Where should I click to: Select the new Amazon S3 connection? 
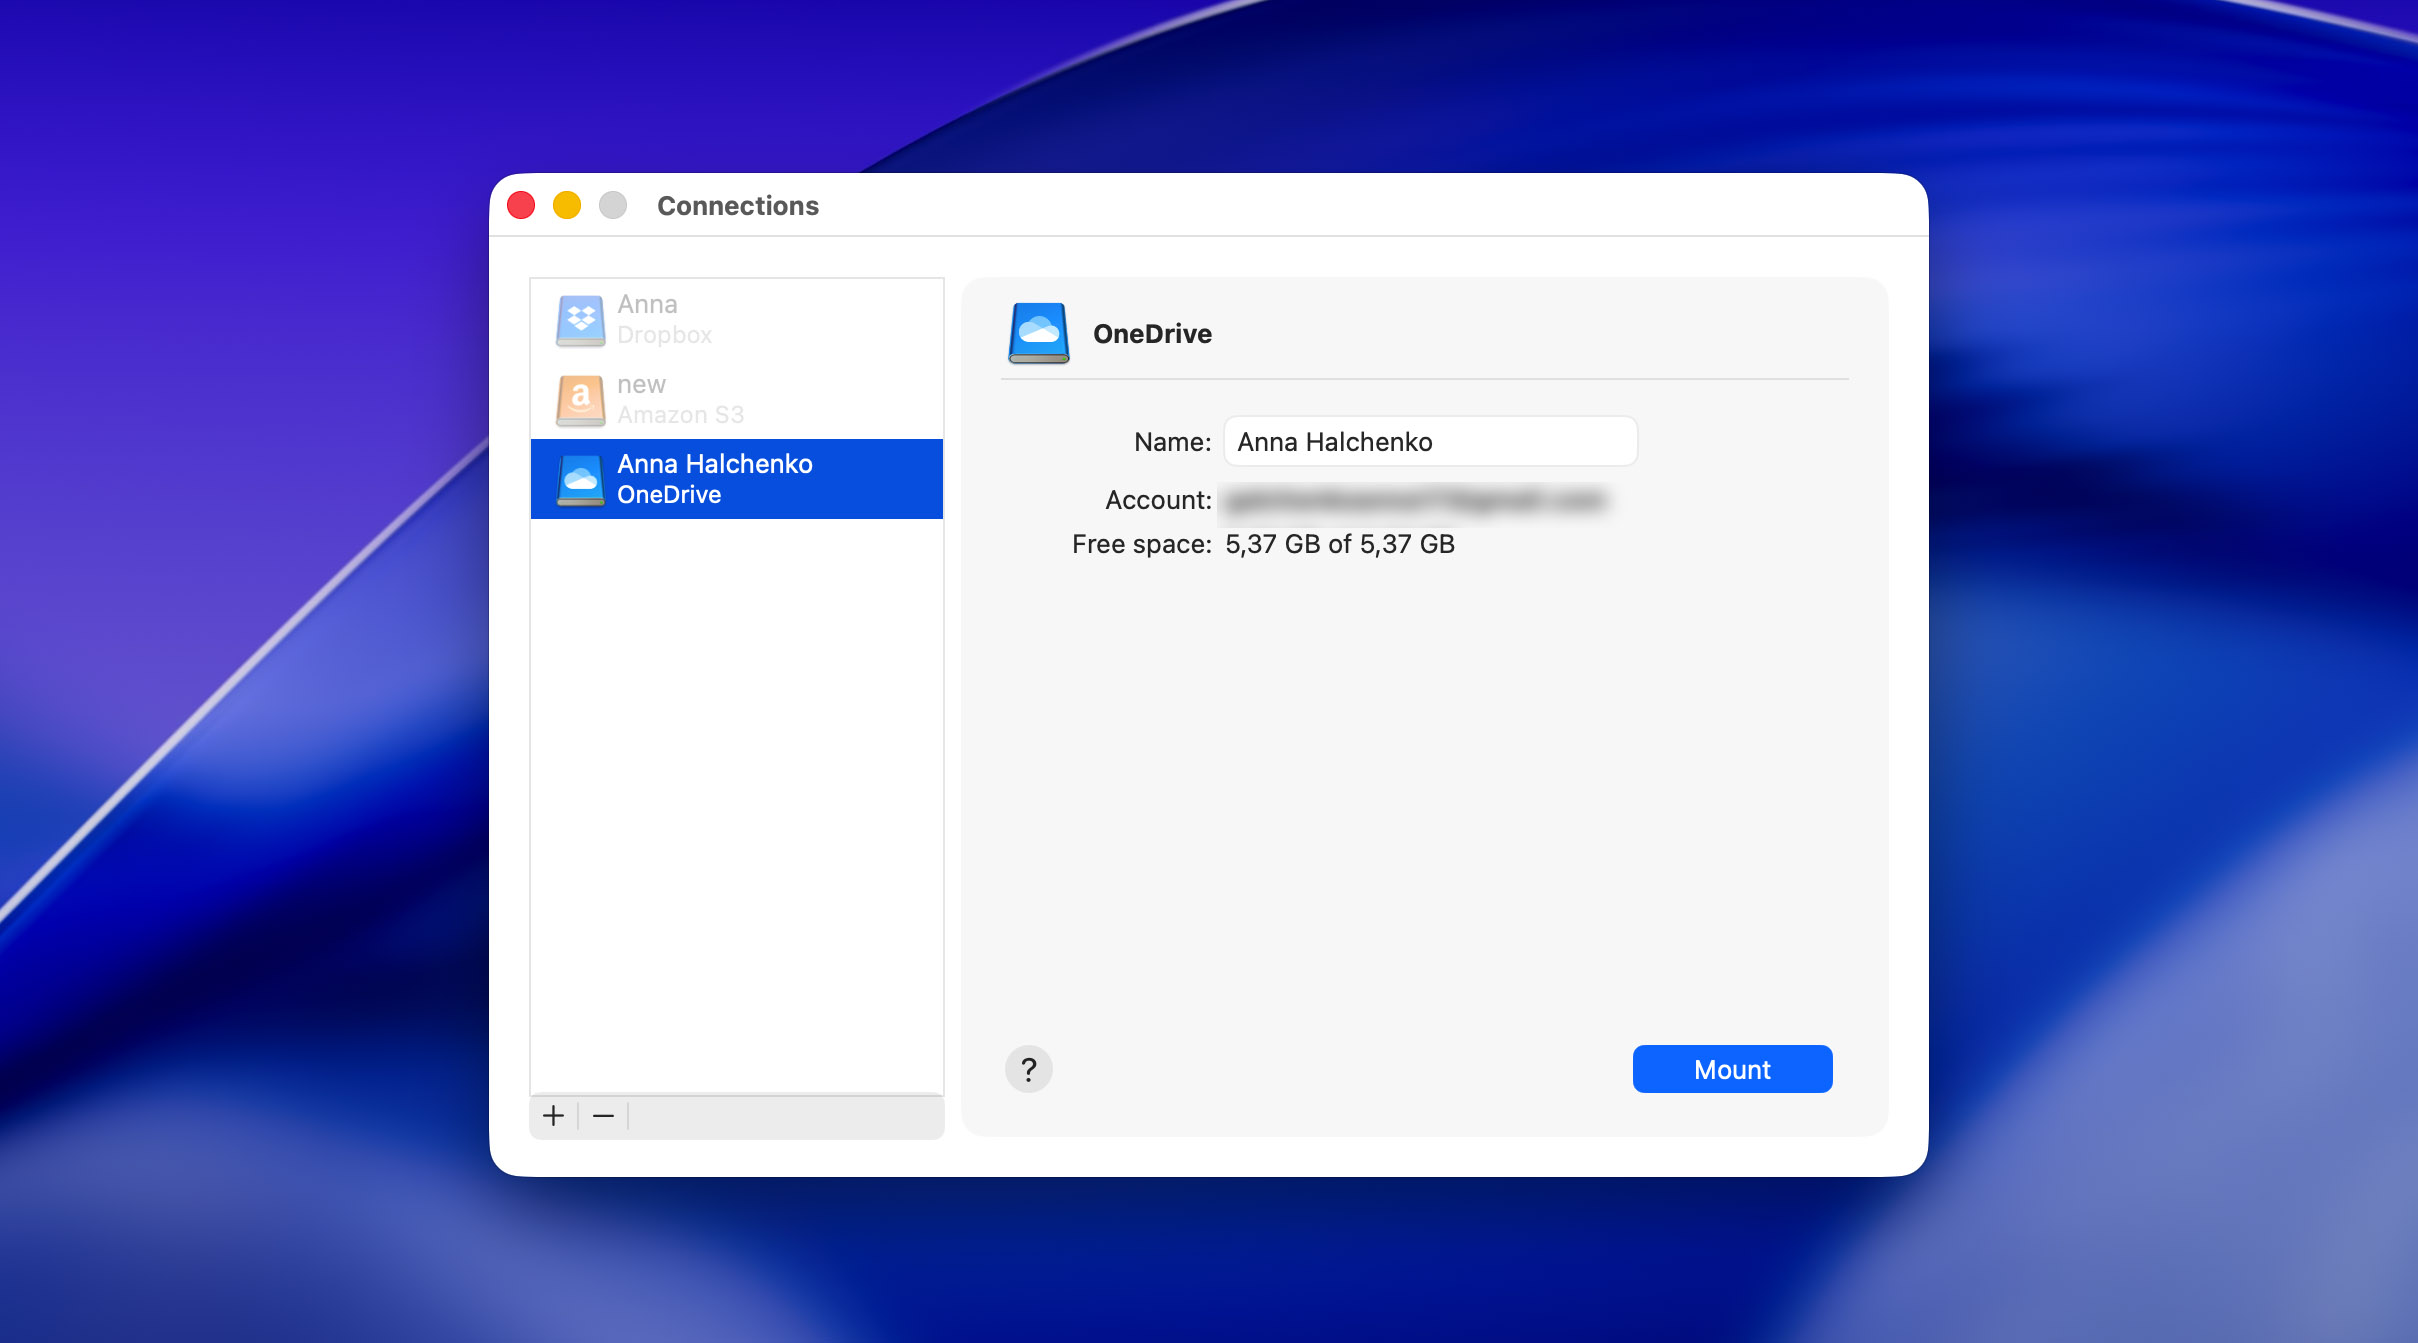pyautogui.click(x=736, y=398)
